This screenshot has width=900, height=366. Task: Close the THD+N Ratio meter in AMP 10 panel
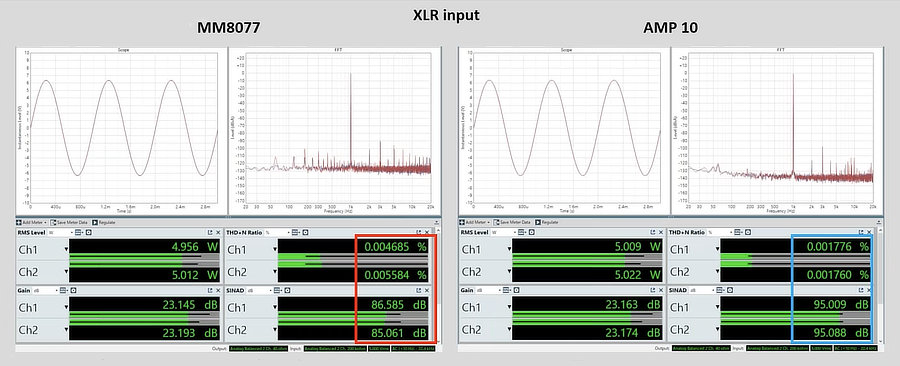(x=869, y=232)
